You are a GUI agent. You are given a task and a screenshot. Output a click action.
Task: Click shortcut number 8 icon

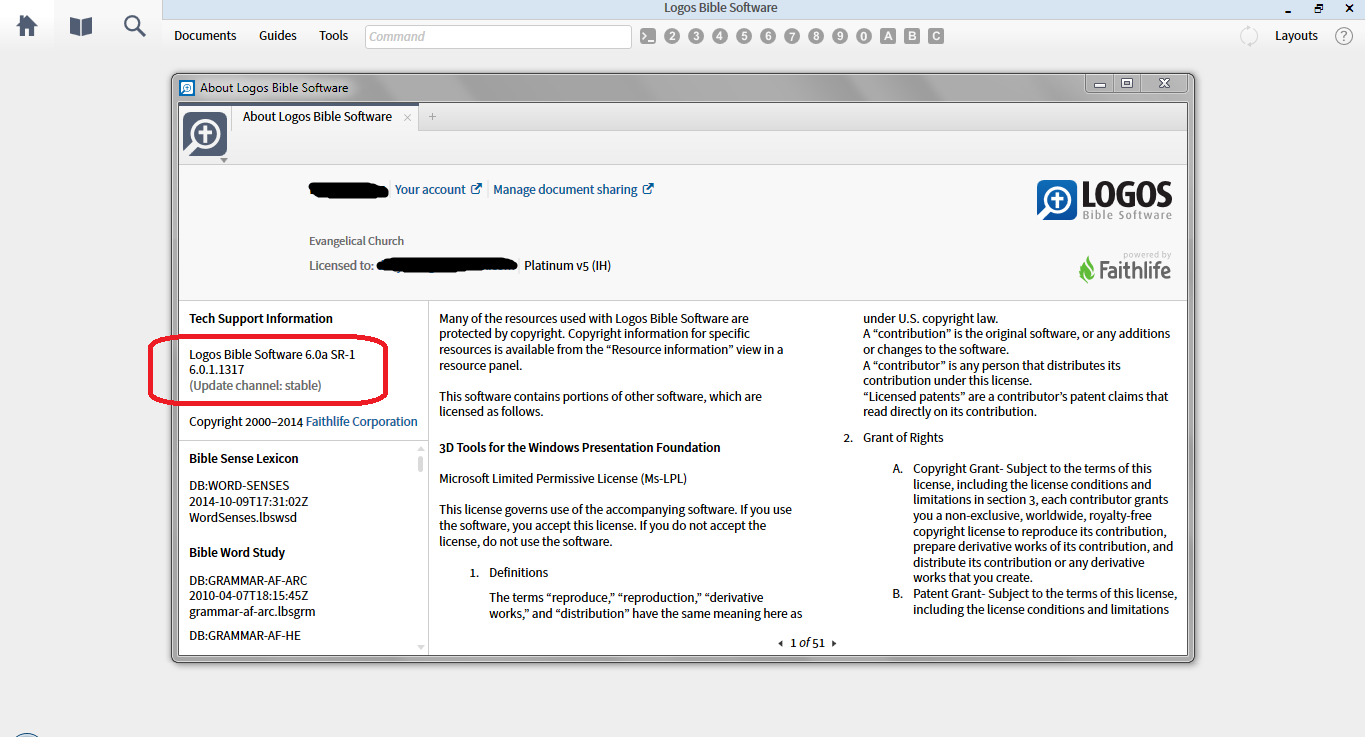tap(816, 36)
